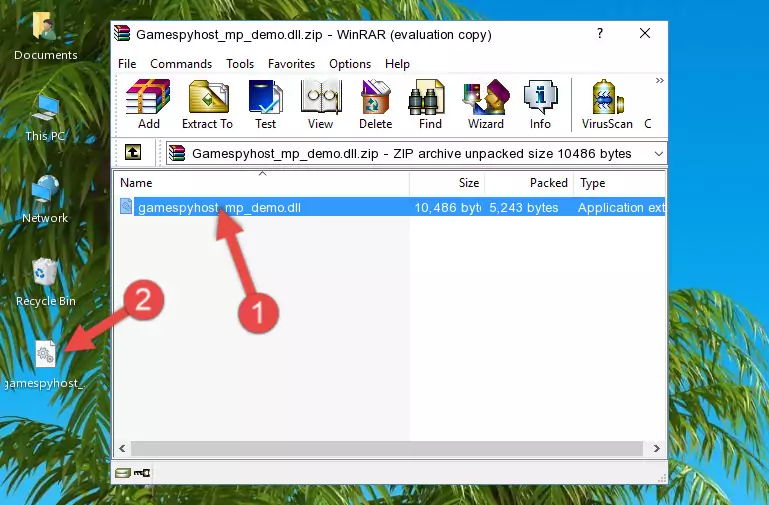Open the archive path dropdown
The width and height of the screenshot is (769, 505).
point(659,154)
